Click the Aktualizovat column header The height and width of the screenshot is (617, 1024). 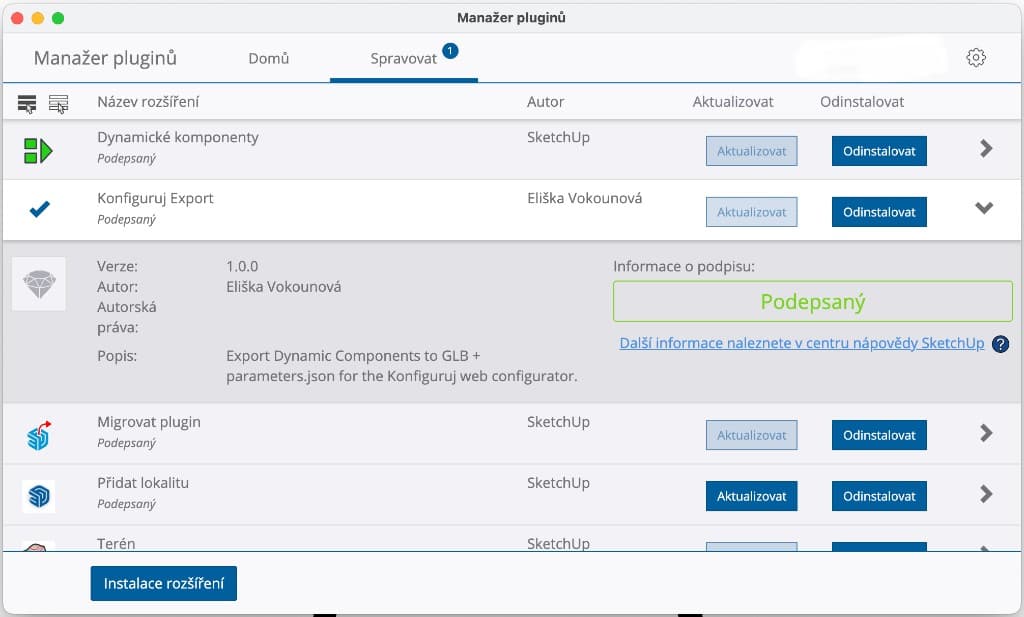pos(733,102)
